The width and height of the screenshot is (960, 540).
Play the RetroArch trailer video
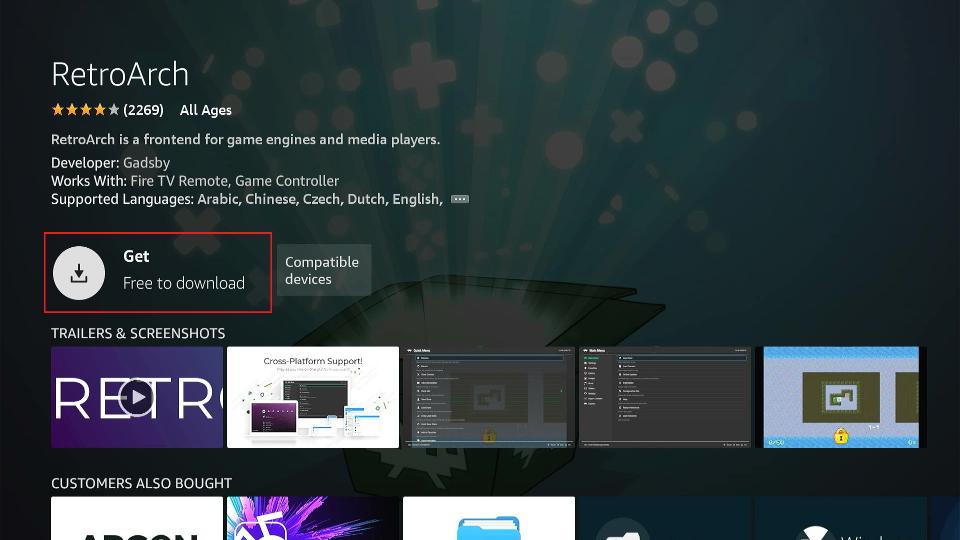[137, 397]
